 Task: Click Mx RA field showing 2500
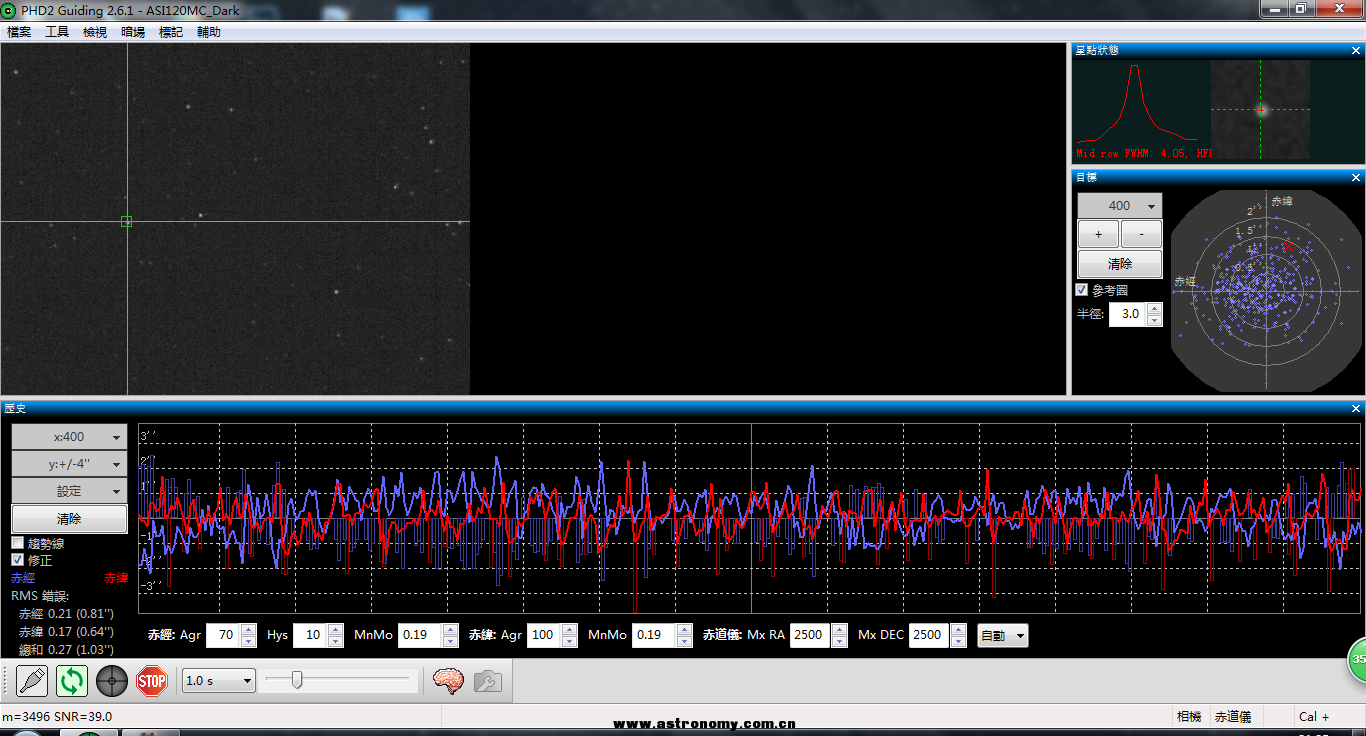pos(810,635)
